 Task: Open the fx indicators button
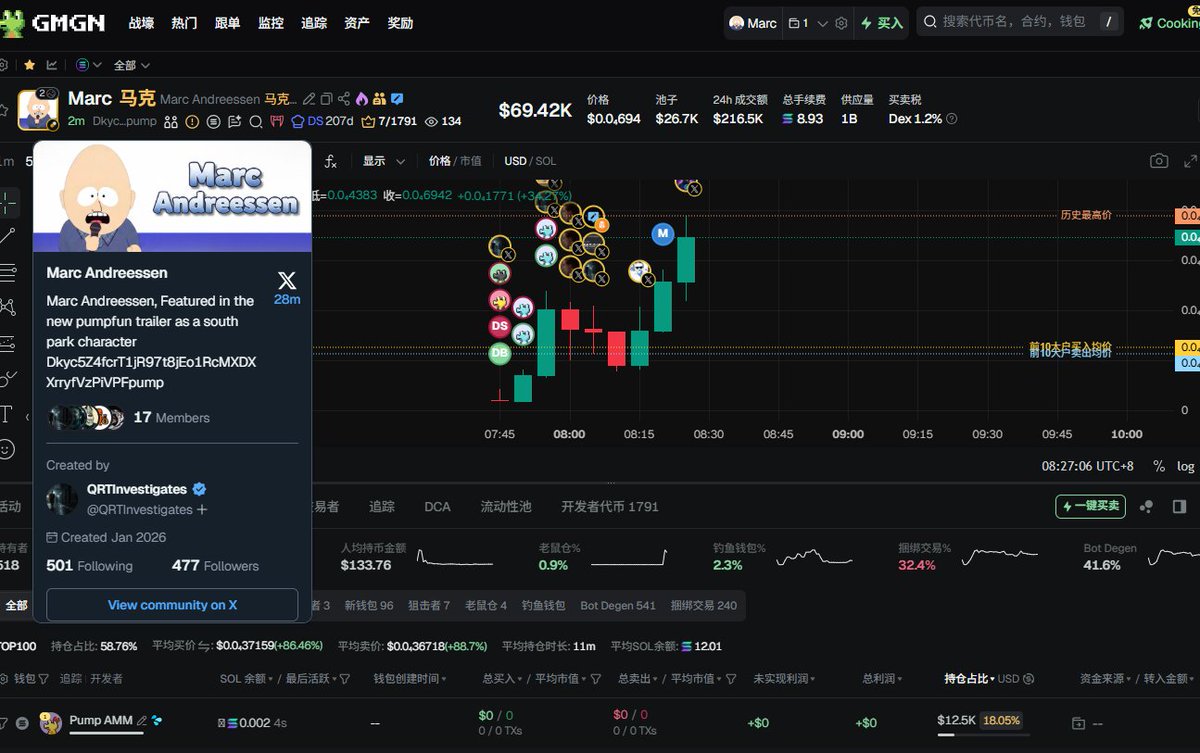331,161
